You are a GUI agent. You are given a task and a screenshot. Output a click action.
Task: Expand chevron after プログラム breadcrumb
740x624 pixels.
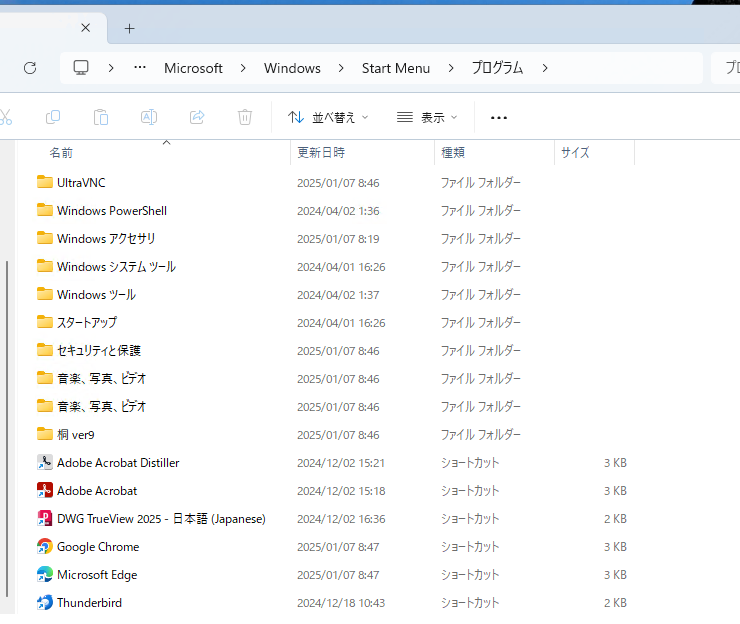click(x=545, y=68)
